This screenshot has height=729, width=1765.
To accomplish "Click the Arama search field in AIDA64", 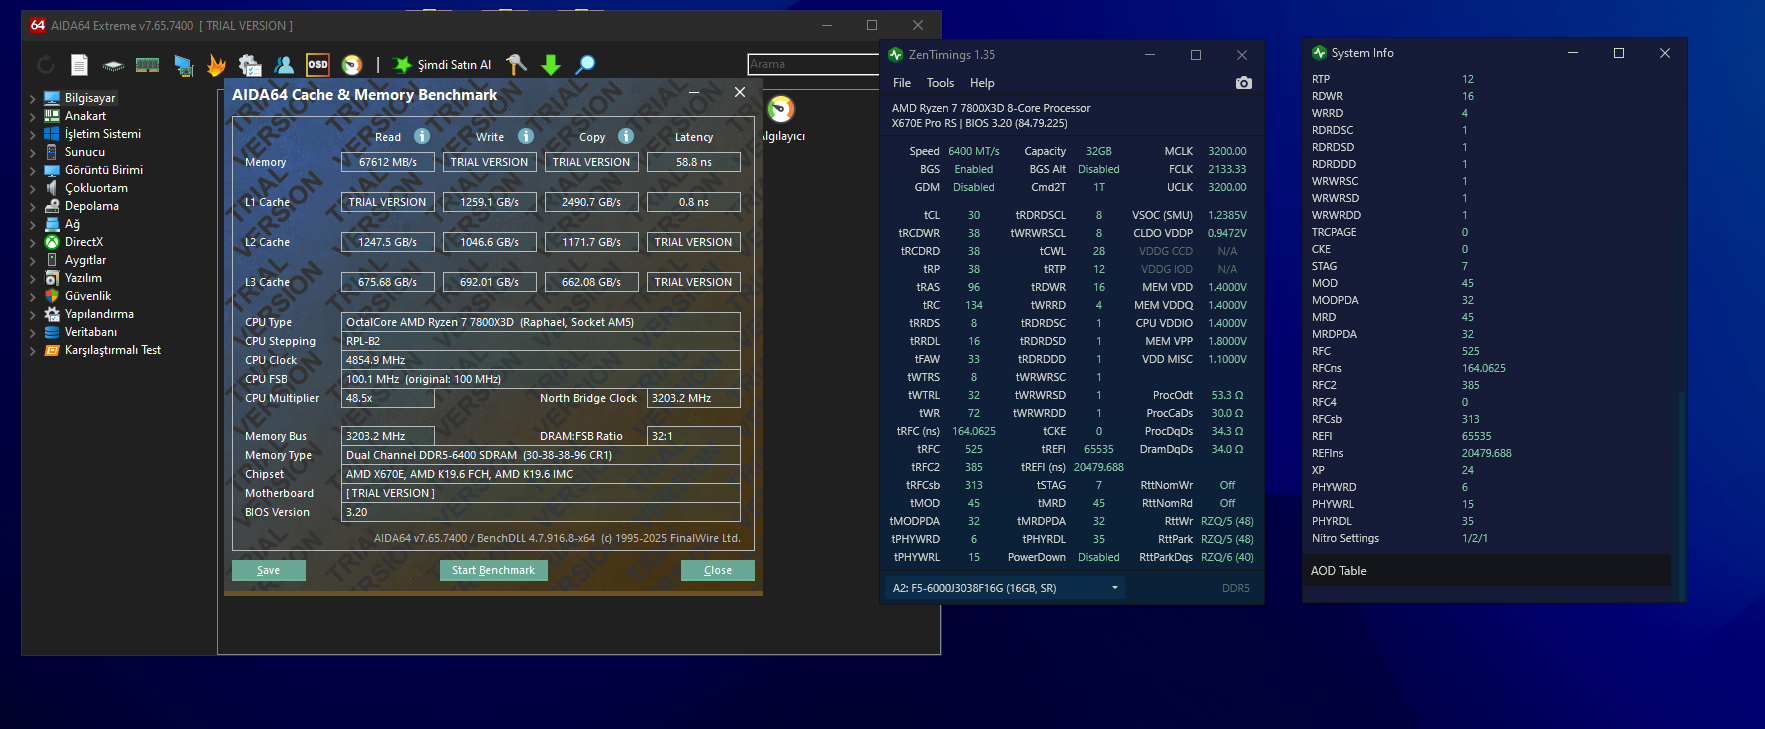I will (813, 64).
